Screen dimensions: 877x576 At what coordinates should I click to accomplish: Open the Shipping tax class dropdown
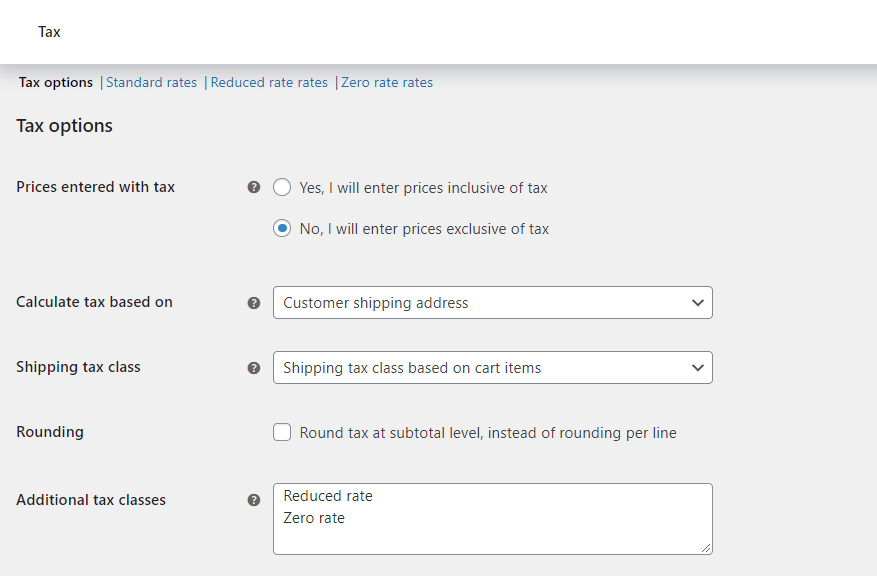[x=492, y=367]
